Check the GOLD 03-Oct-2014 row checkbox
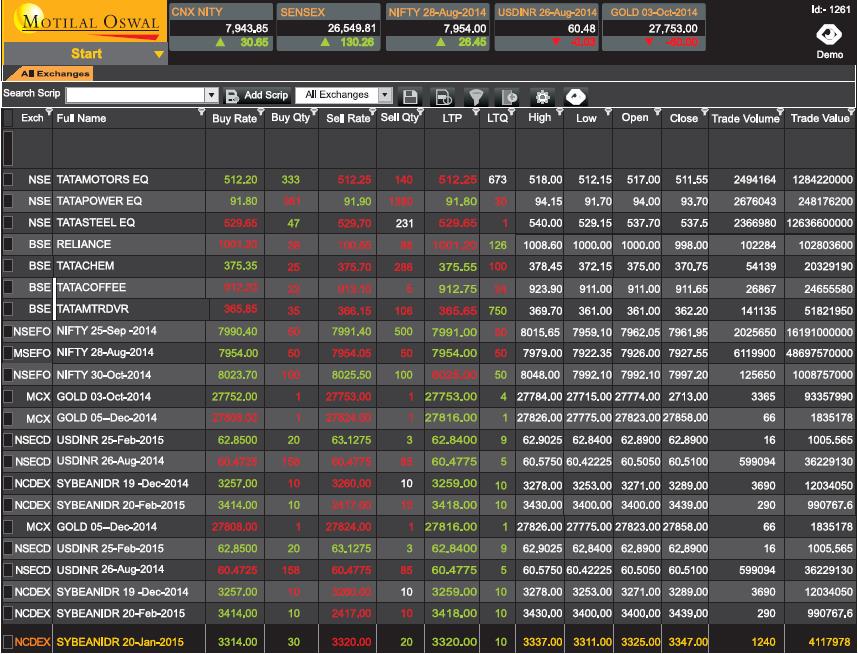The width and height of the screenshot is (858, 654). coord(8,396)
